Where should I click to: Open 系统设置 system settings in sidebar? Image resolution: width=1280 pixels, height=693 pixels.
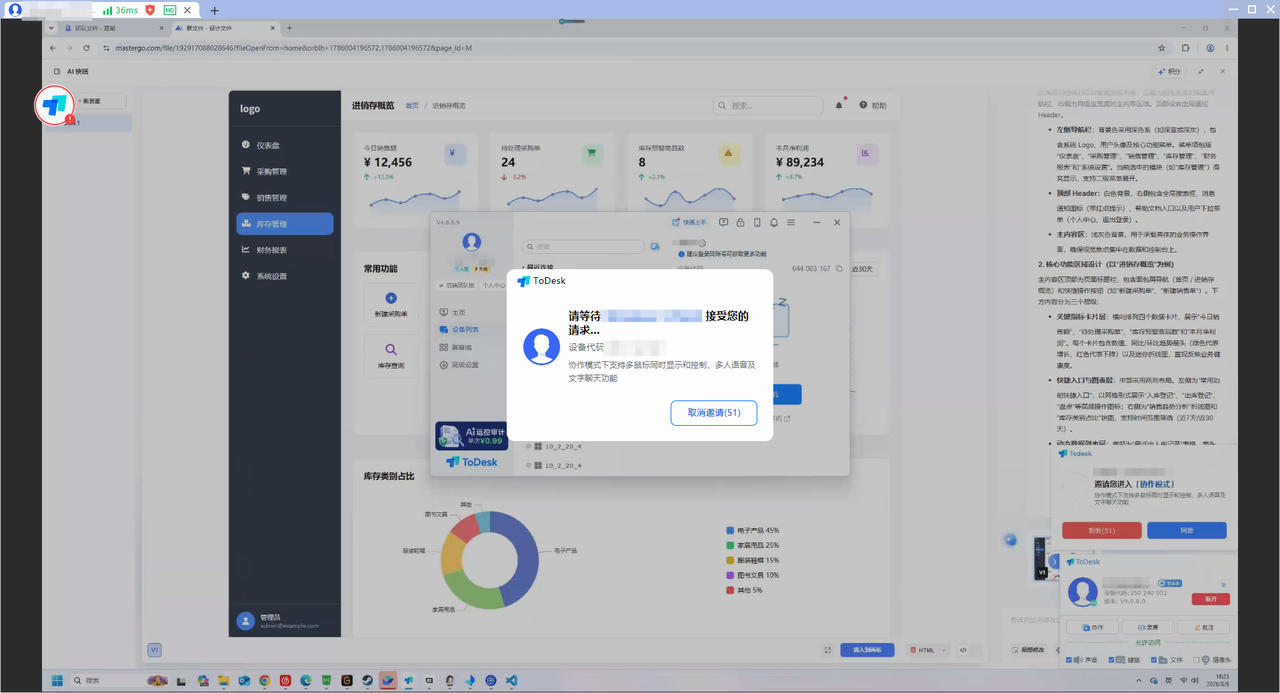click(285, 276)
